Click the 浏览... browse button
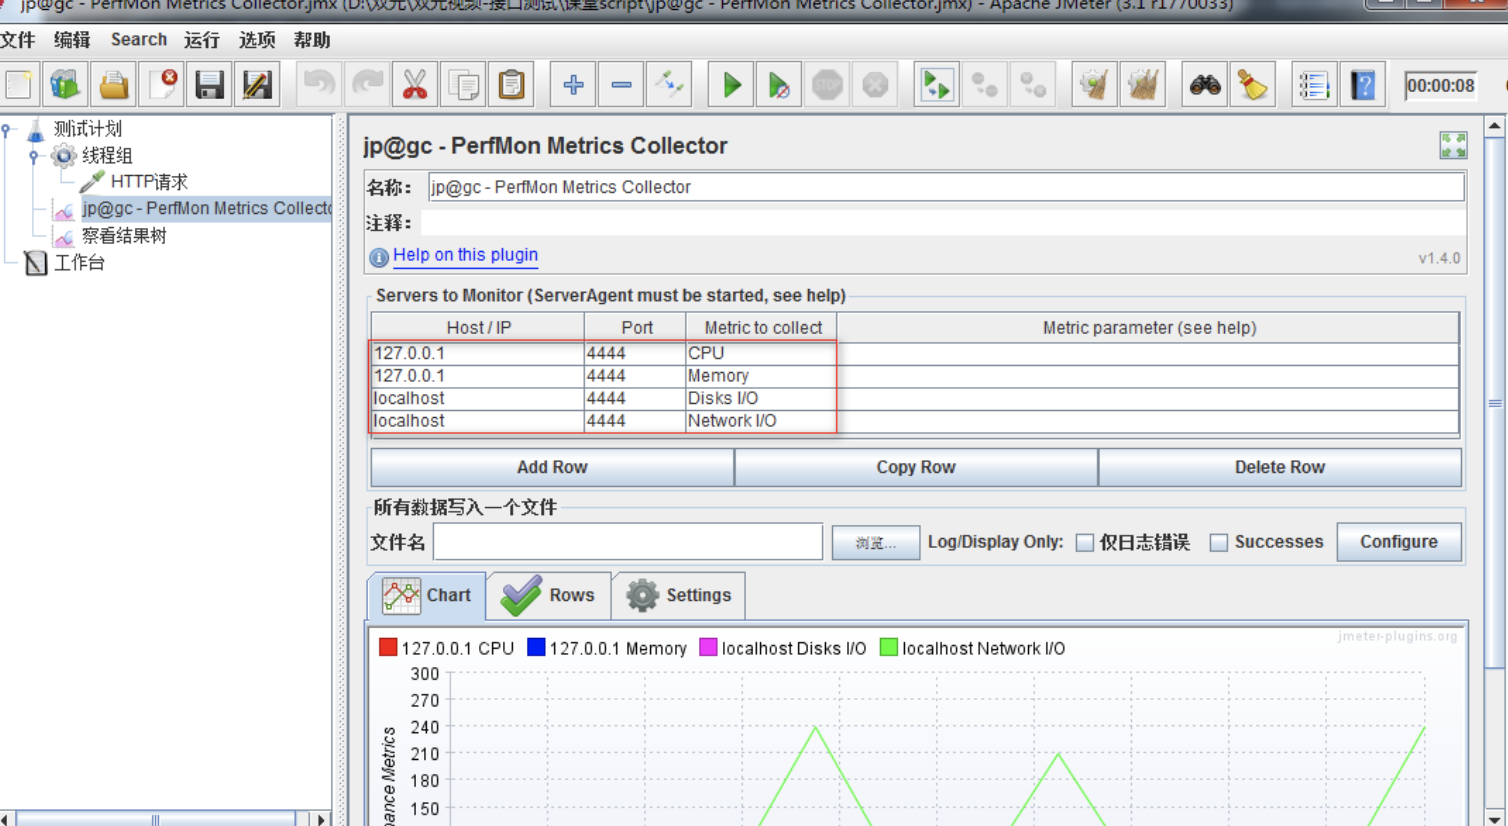1508x826 pixels. (876, 542)
